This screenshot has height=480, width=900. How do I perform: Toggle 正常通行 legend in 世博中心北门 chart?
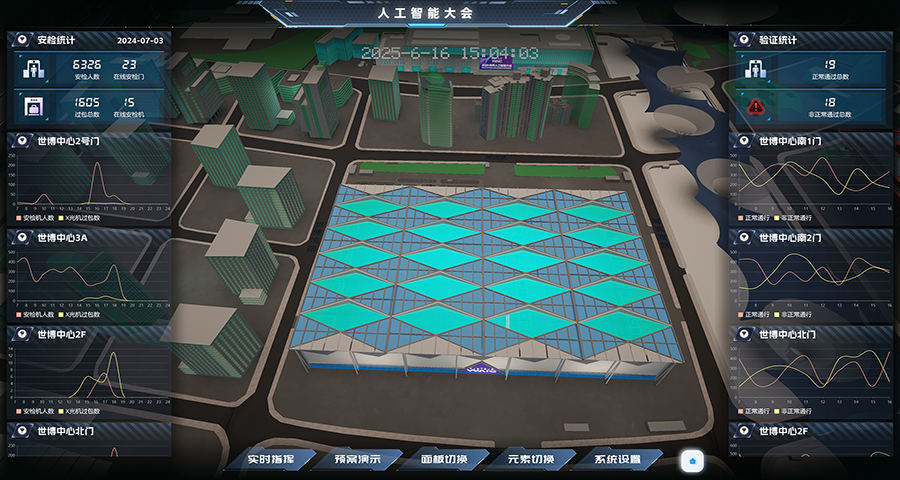click(758, 411)
